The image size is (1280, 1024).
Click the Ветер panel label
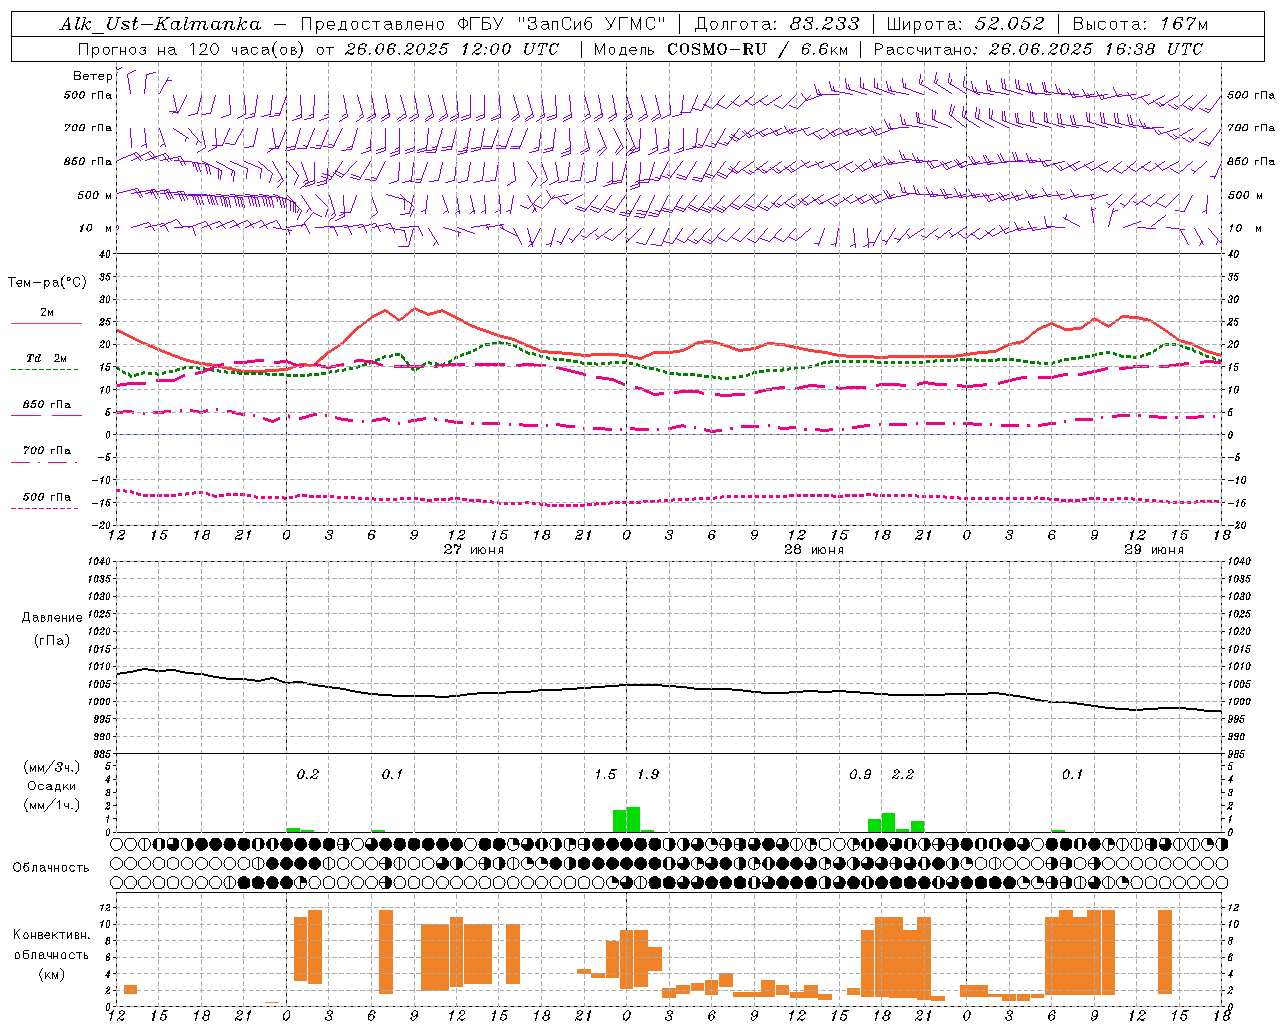click(92, 76)
